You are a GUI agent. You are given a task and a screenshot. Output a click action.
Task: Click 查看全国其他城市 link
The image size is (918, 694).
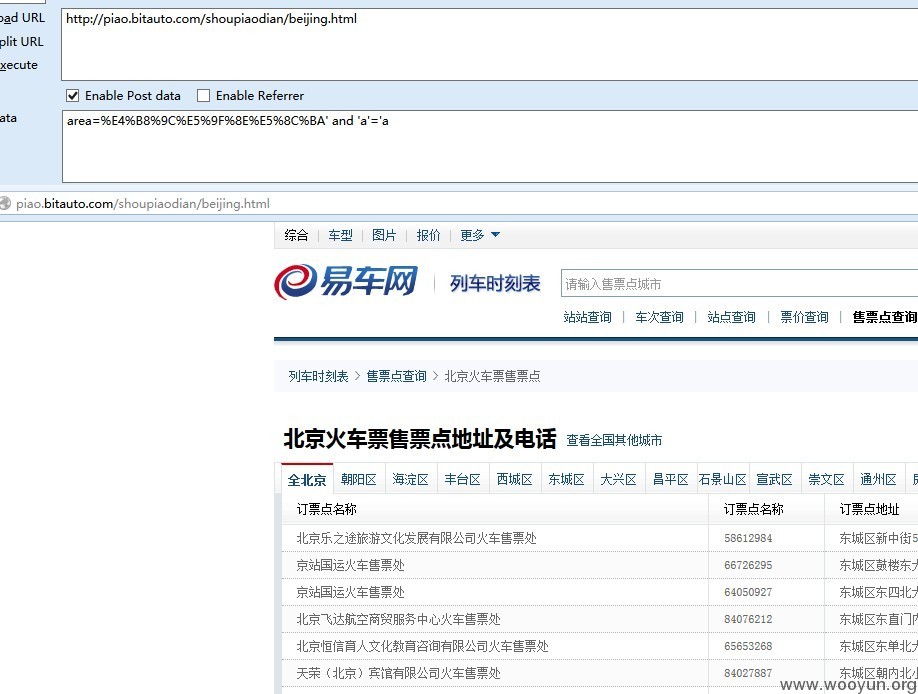(x=614, y=440)
